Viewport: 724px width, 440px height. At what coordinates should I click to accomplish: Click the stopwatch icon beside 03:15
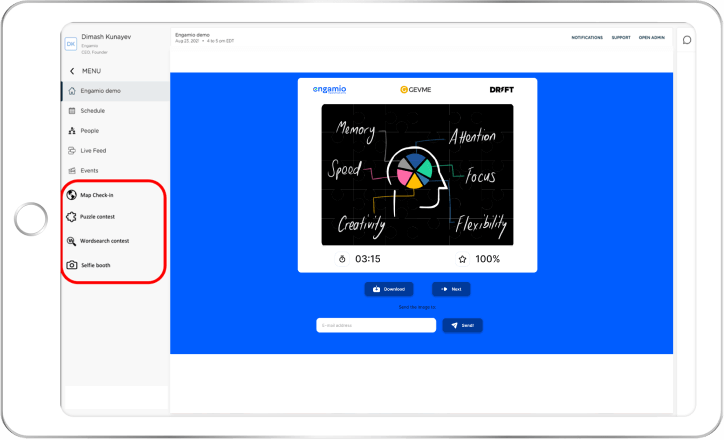342,259
